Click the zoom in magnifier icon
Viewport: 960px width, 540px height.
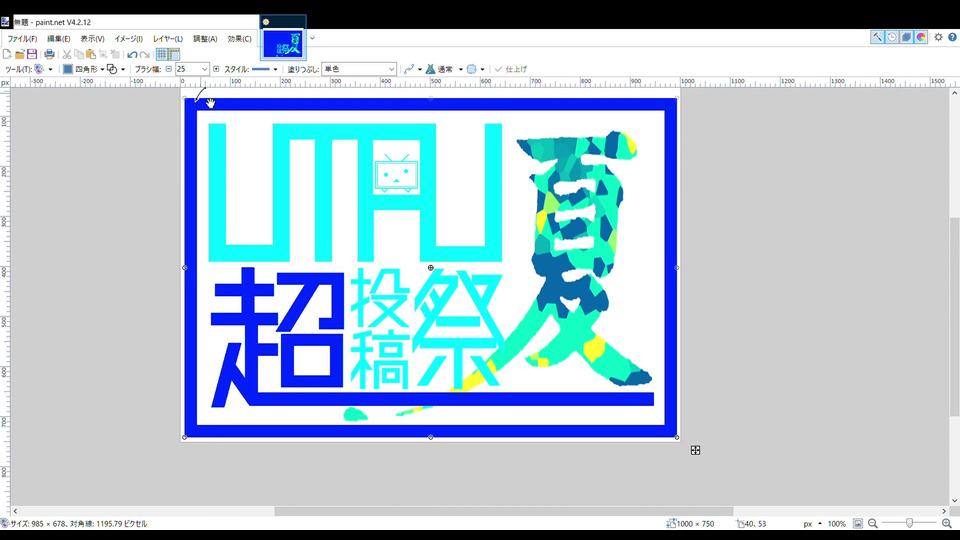click(947, 523)
